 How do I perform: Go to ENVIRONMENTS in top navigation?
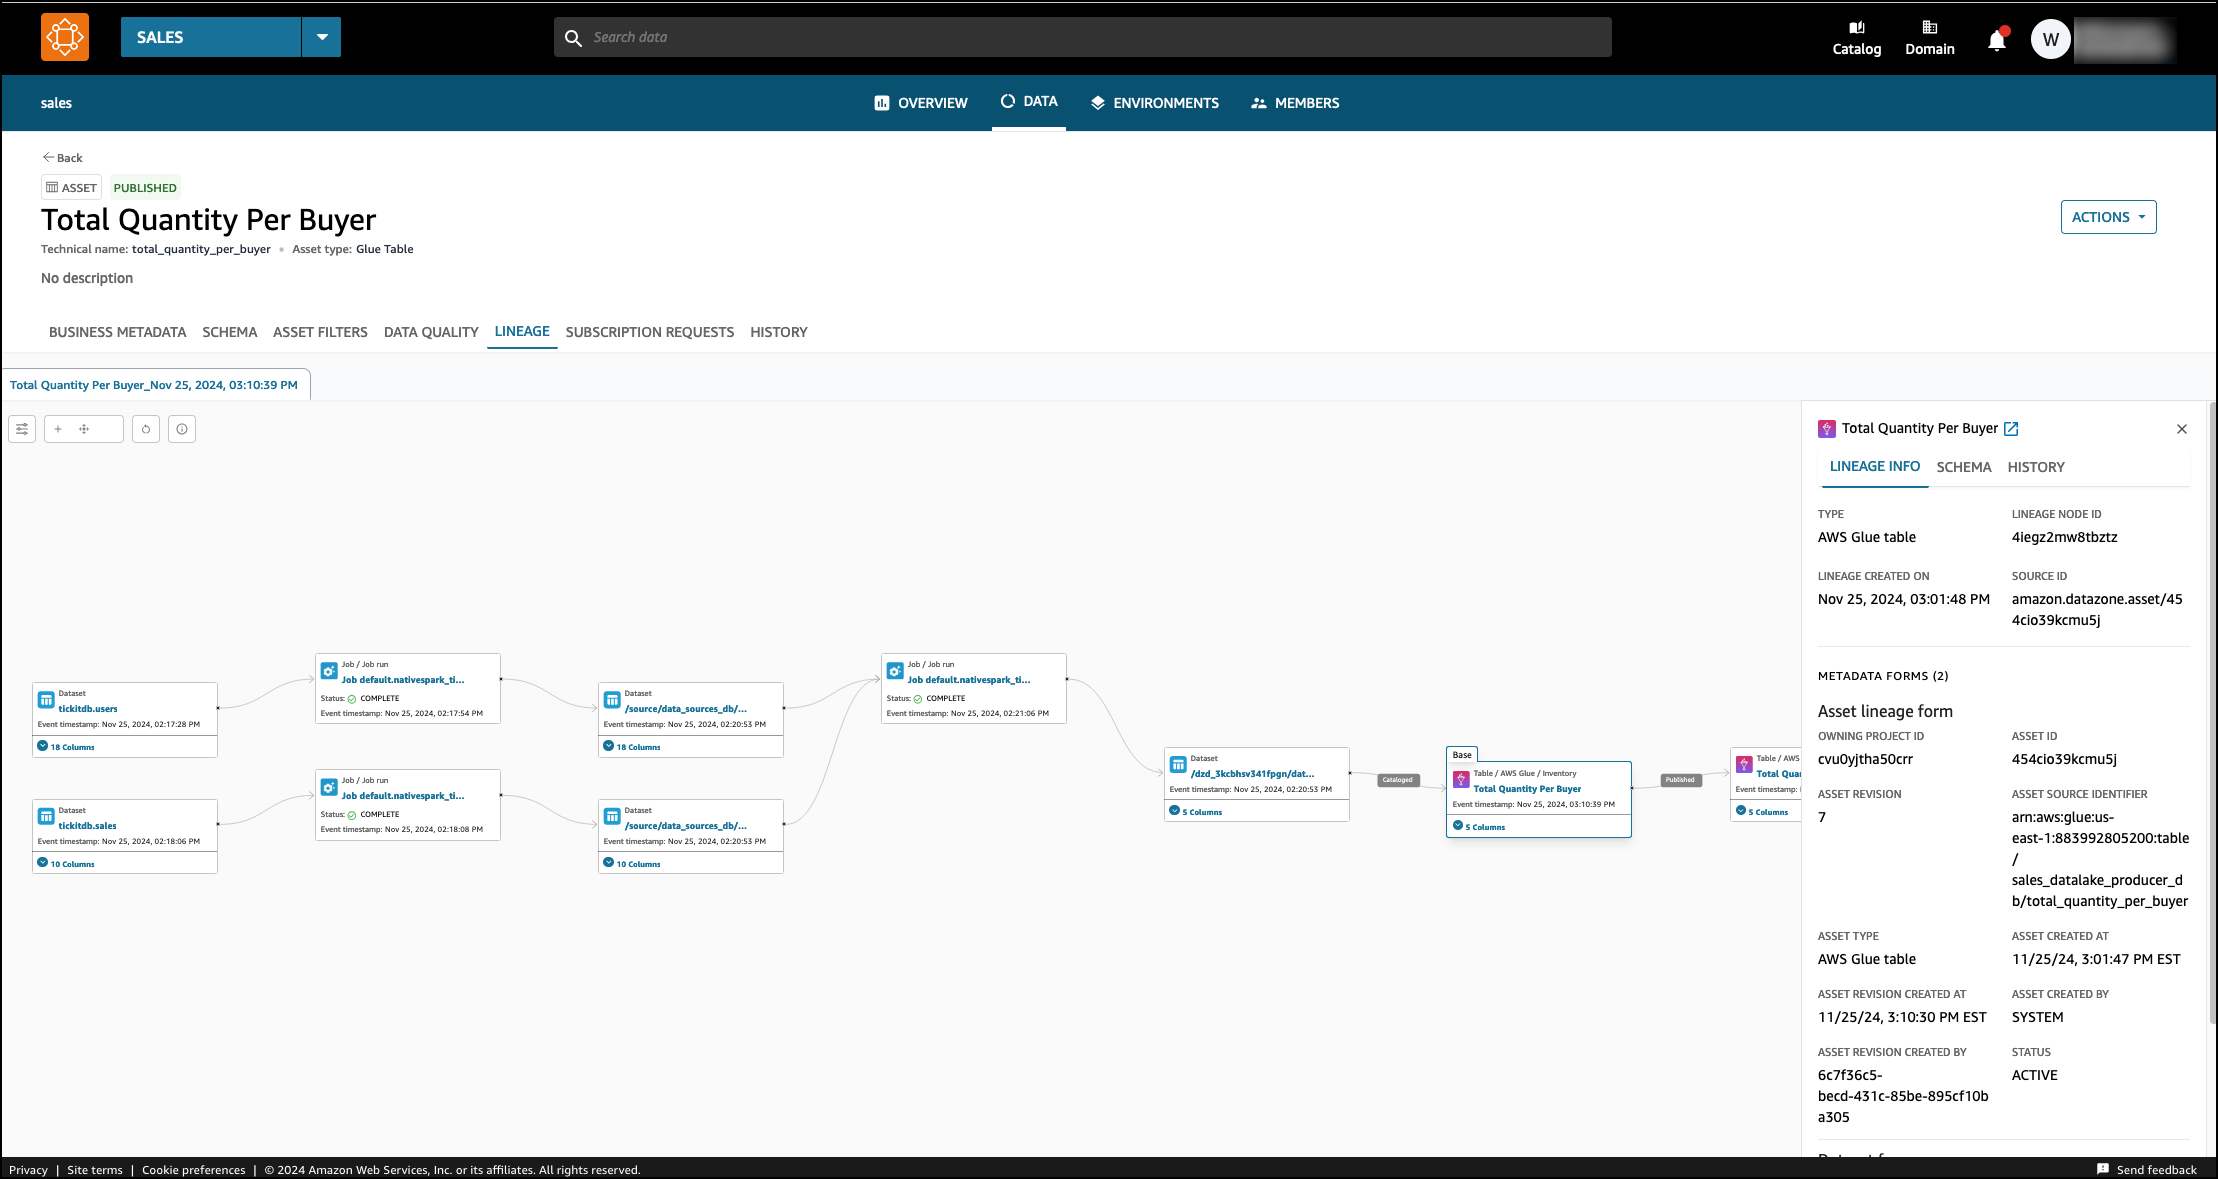[1154, 103]
